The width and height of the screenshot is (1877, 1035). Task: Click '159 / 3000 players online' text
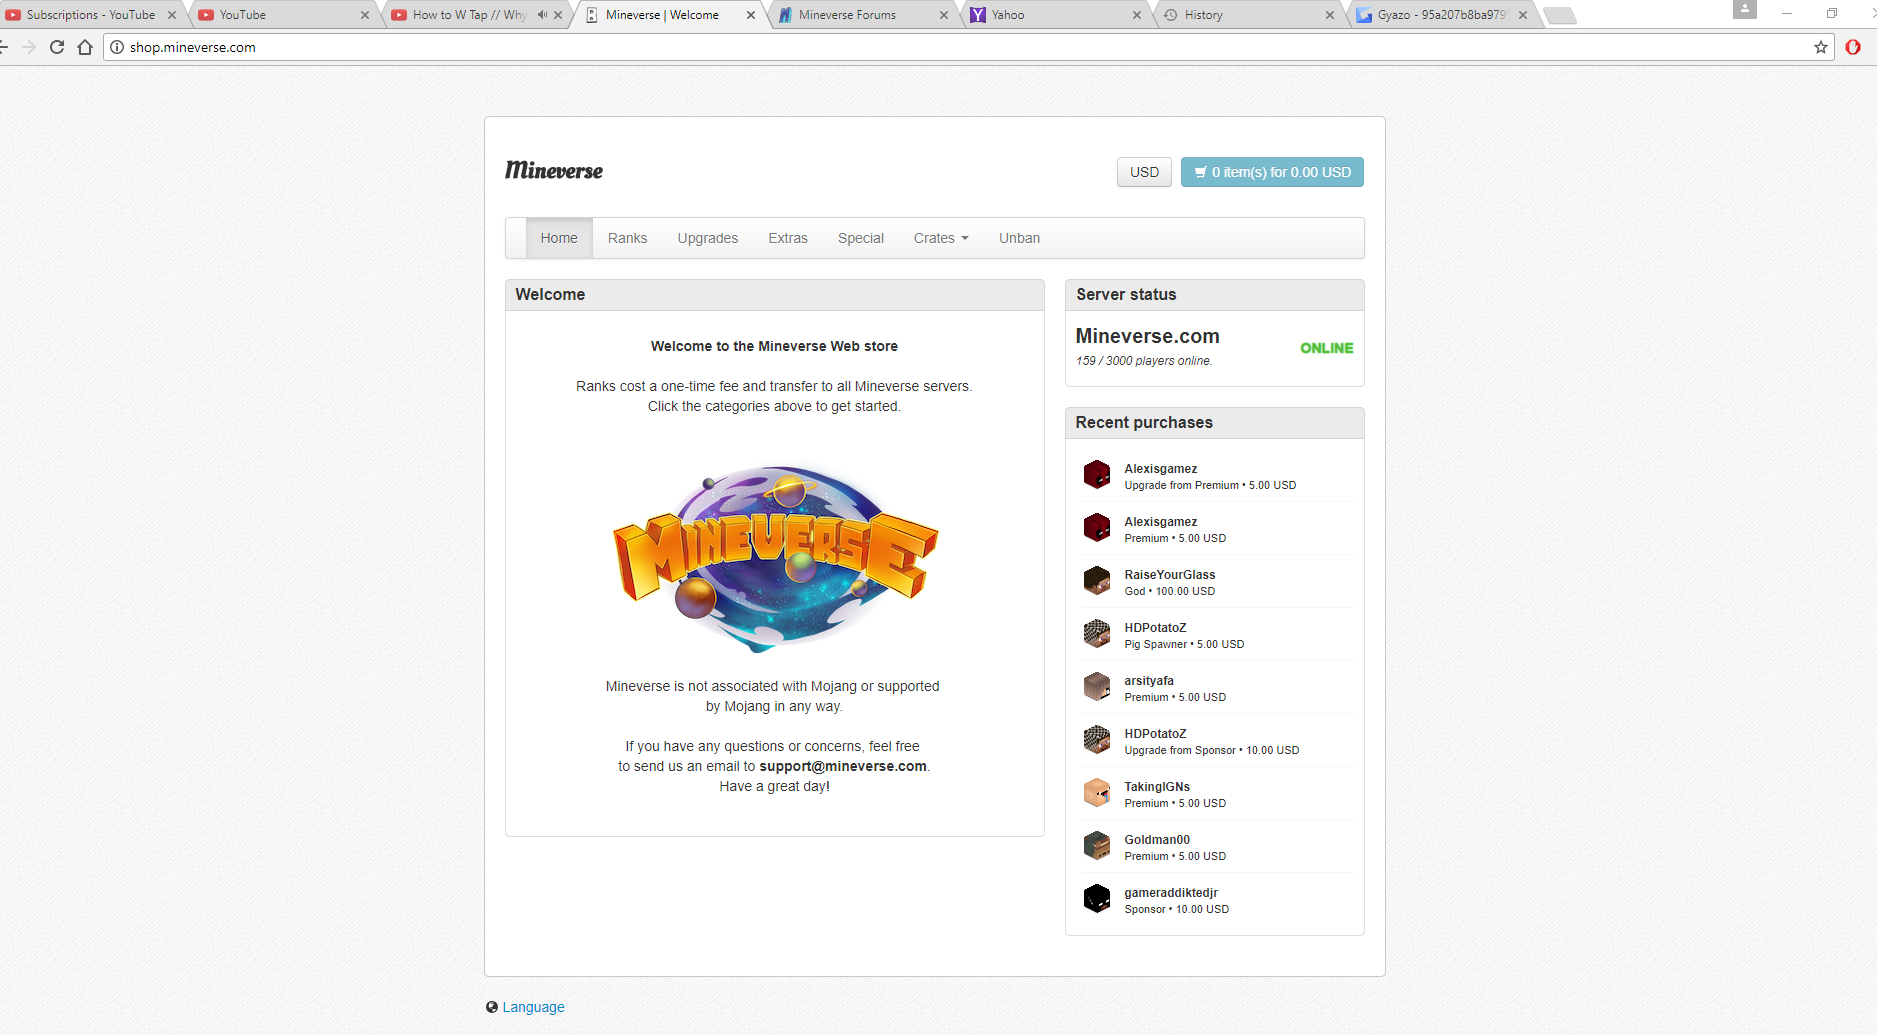[x=1144, y=361]
